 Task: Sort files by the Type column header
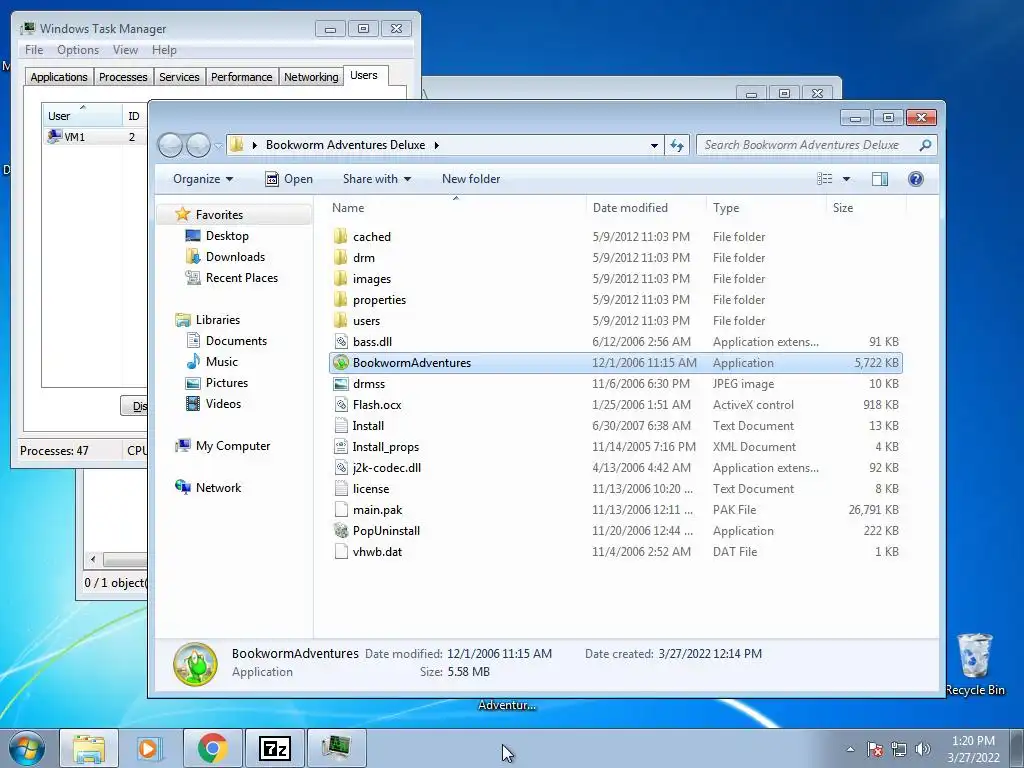(767, 208)
